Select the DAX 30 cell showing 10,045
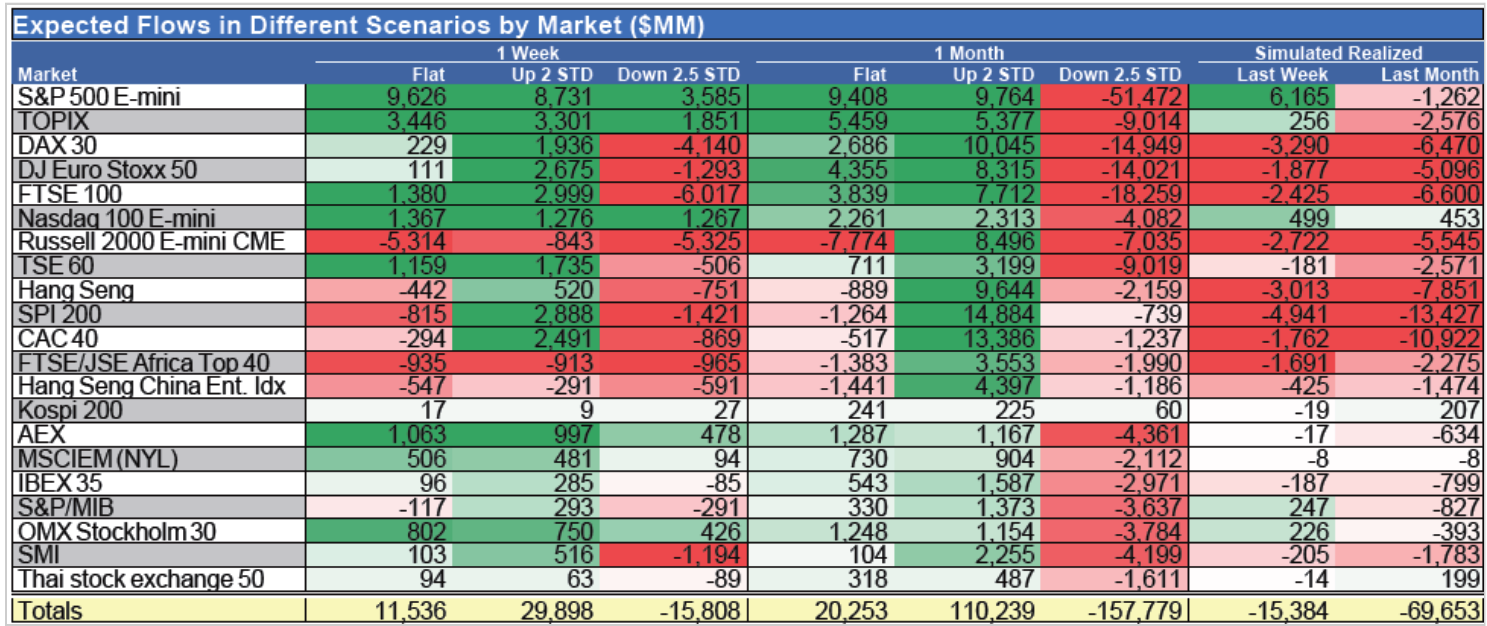This screenshot has height=626, width=1487. pos(999,145)
